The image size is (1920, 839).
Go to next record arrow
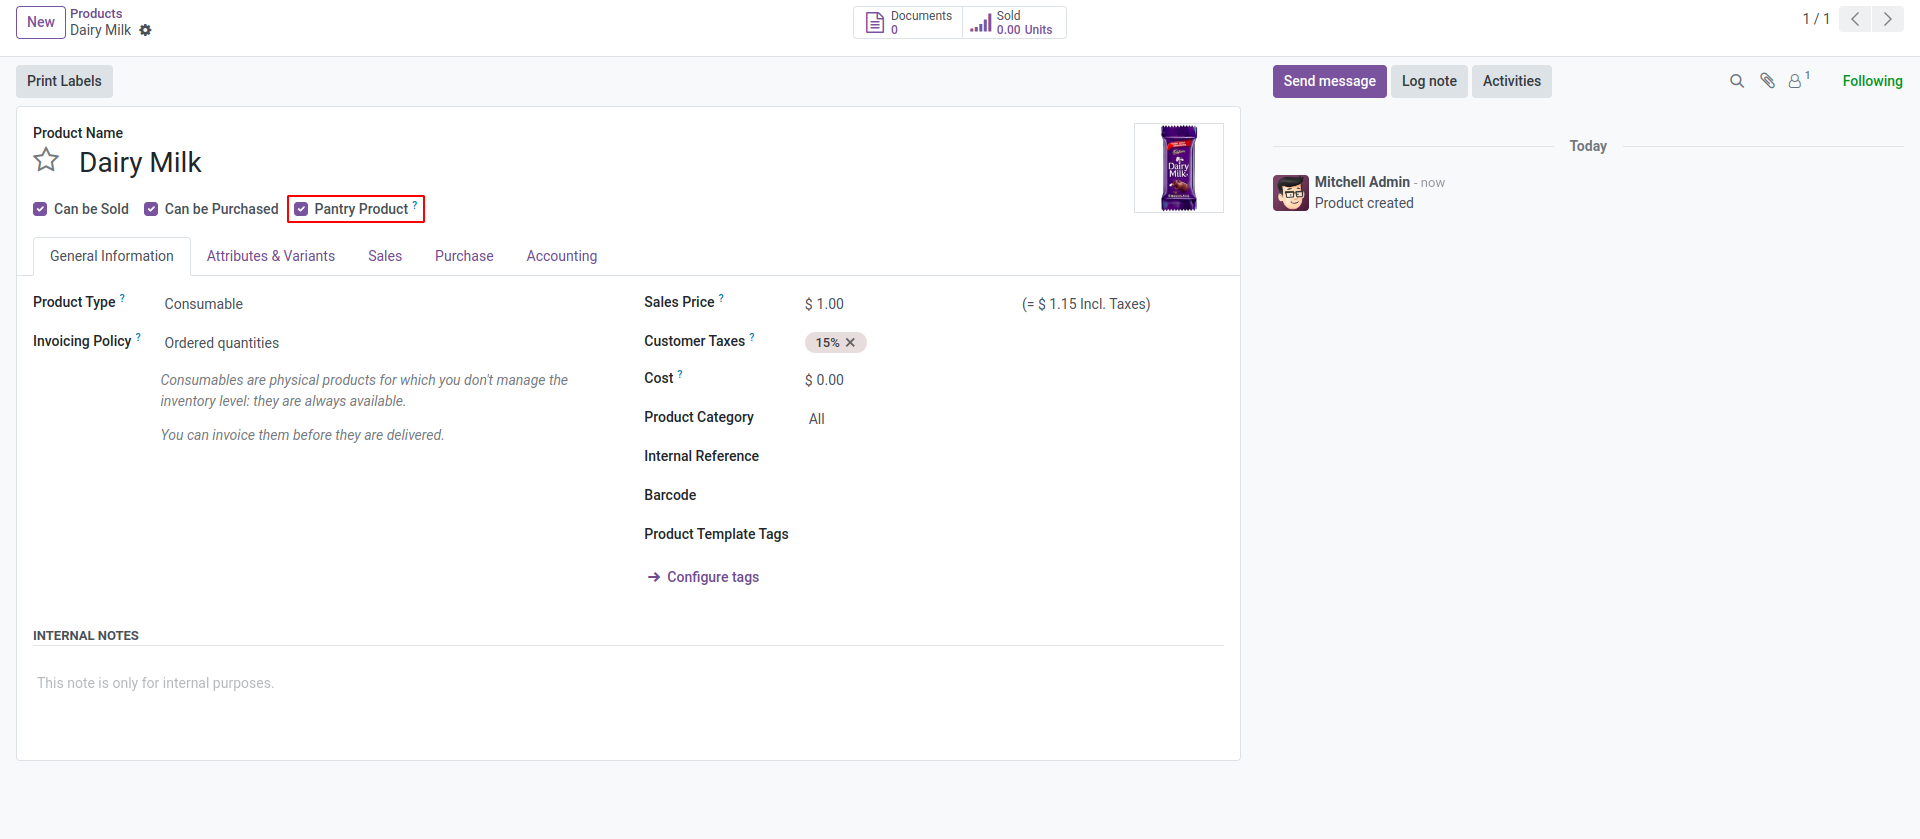pyautogui.click(x=1888, y=19)
